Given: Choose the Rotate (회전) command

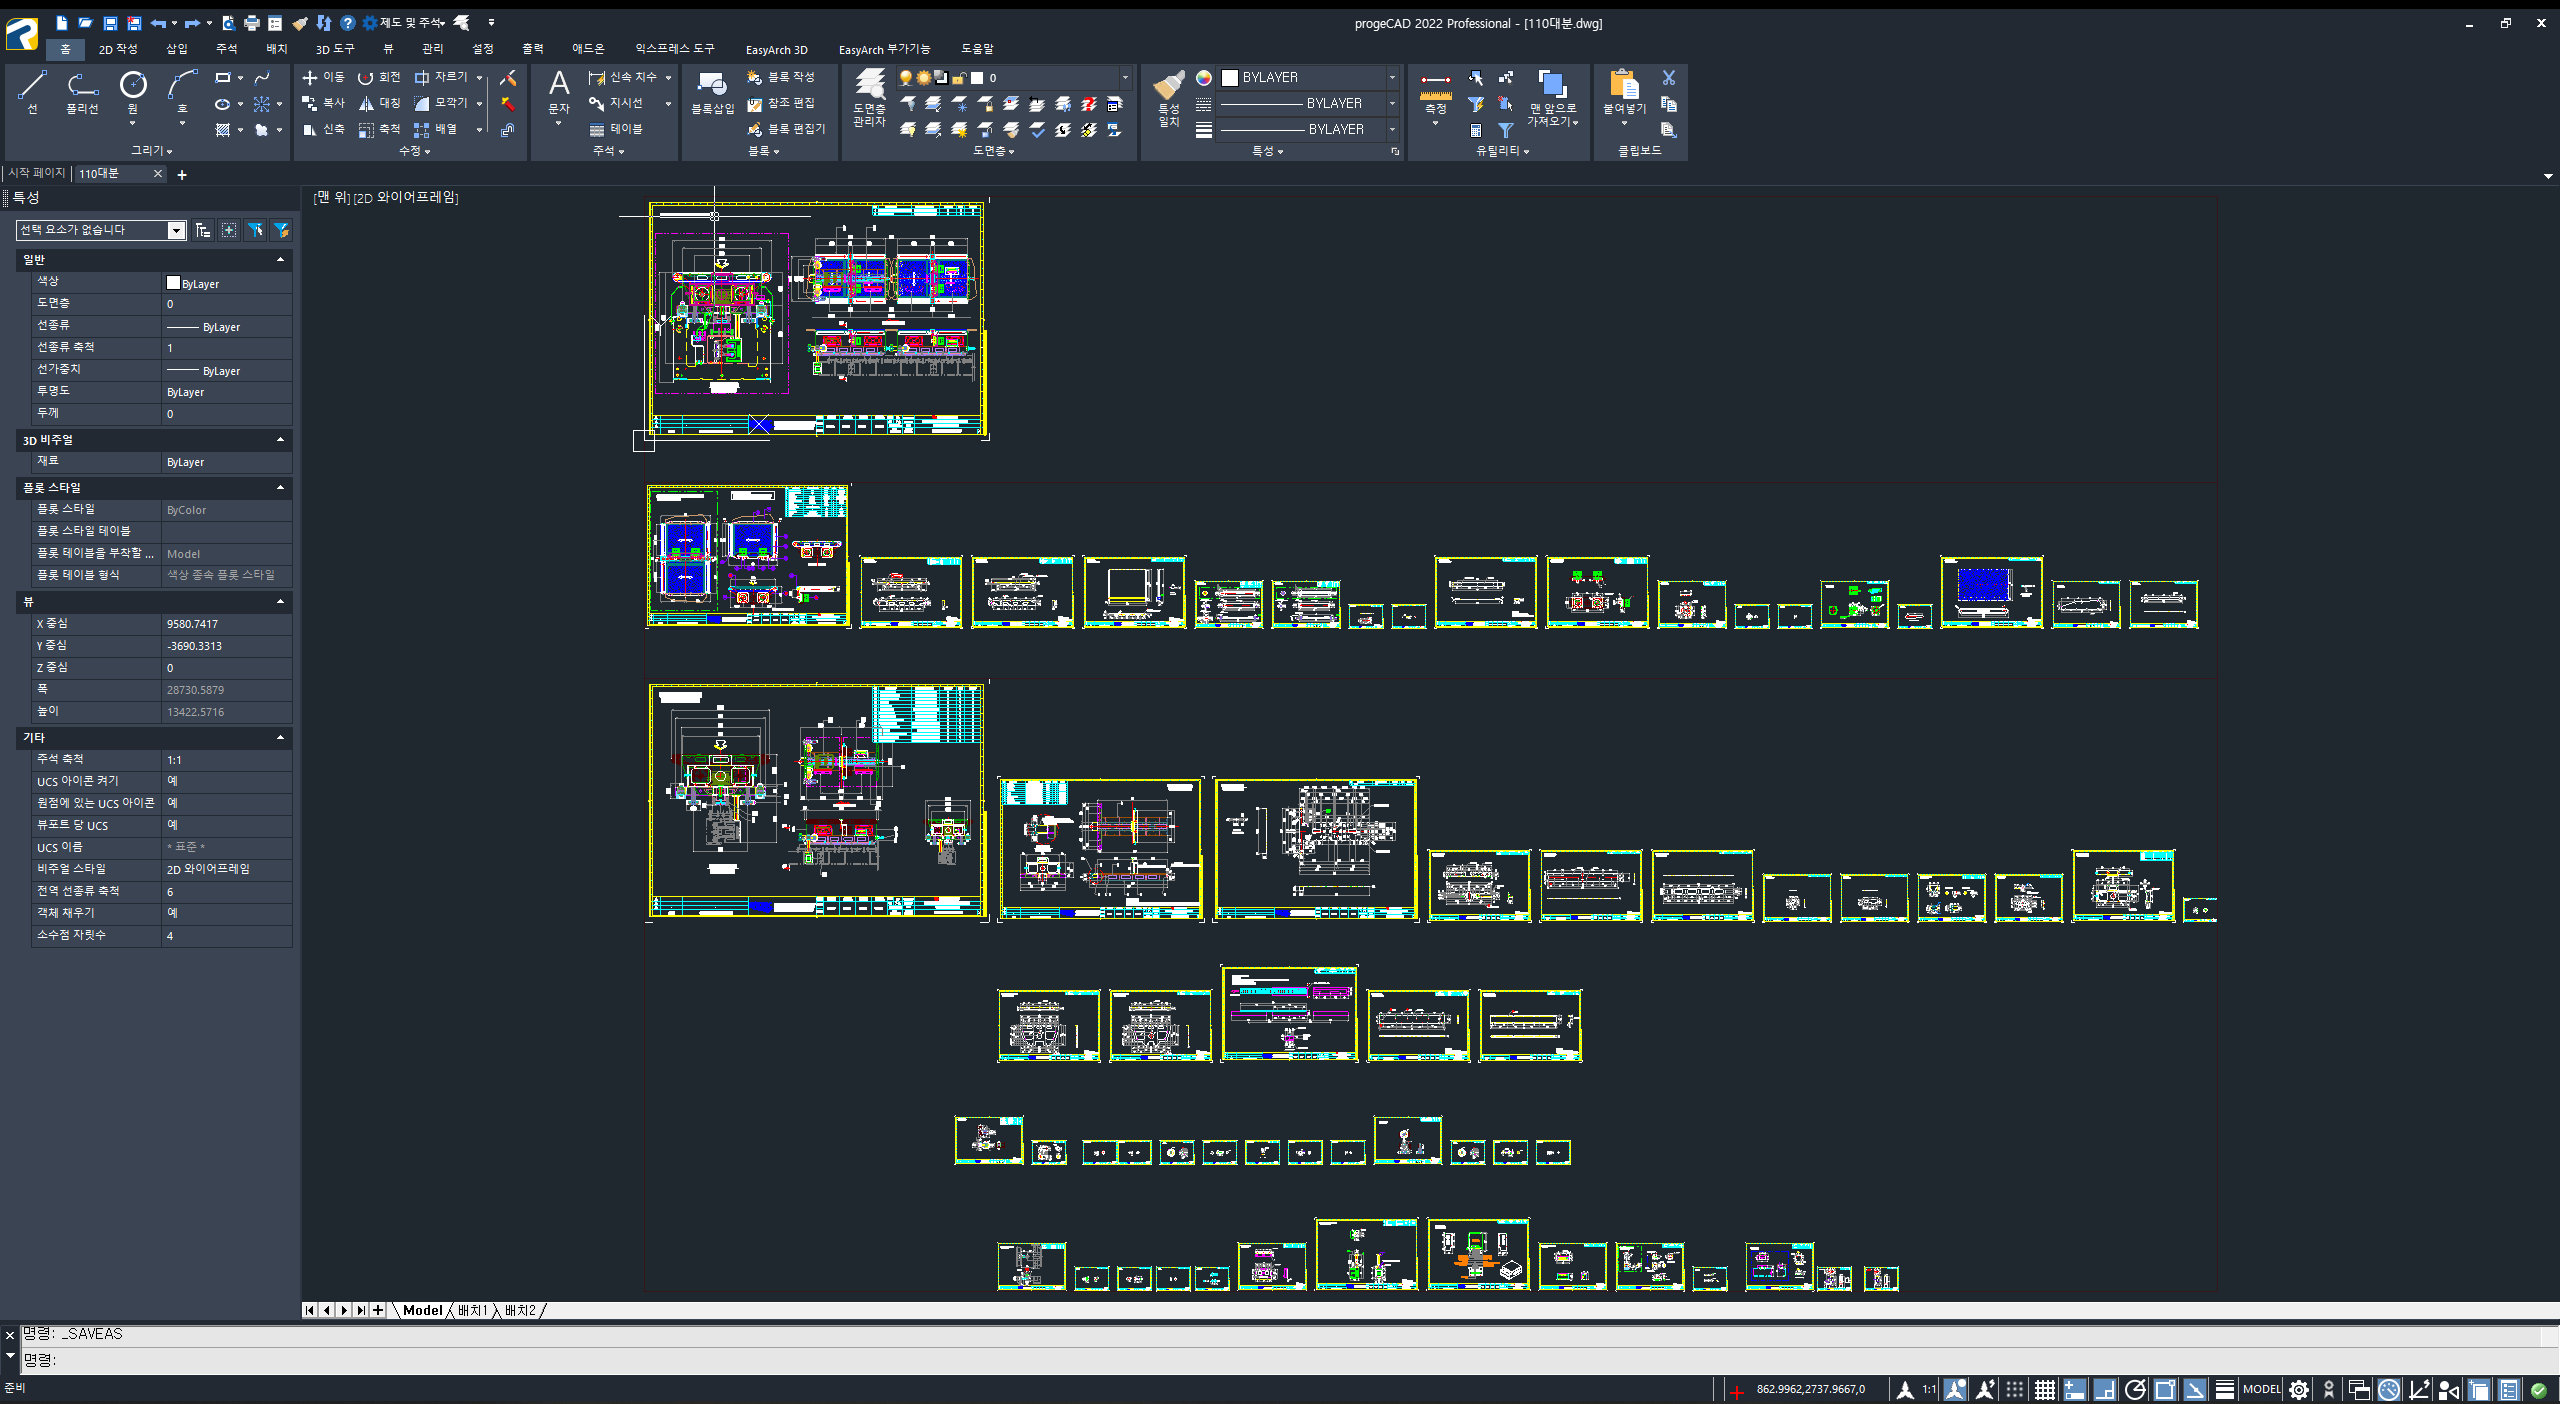Looking at the screenshot, I should click(x=379, y=77).
